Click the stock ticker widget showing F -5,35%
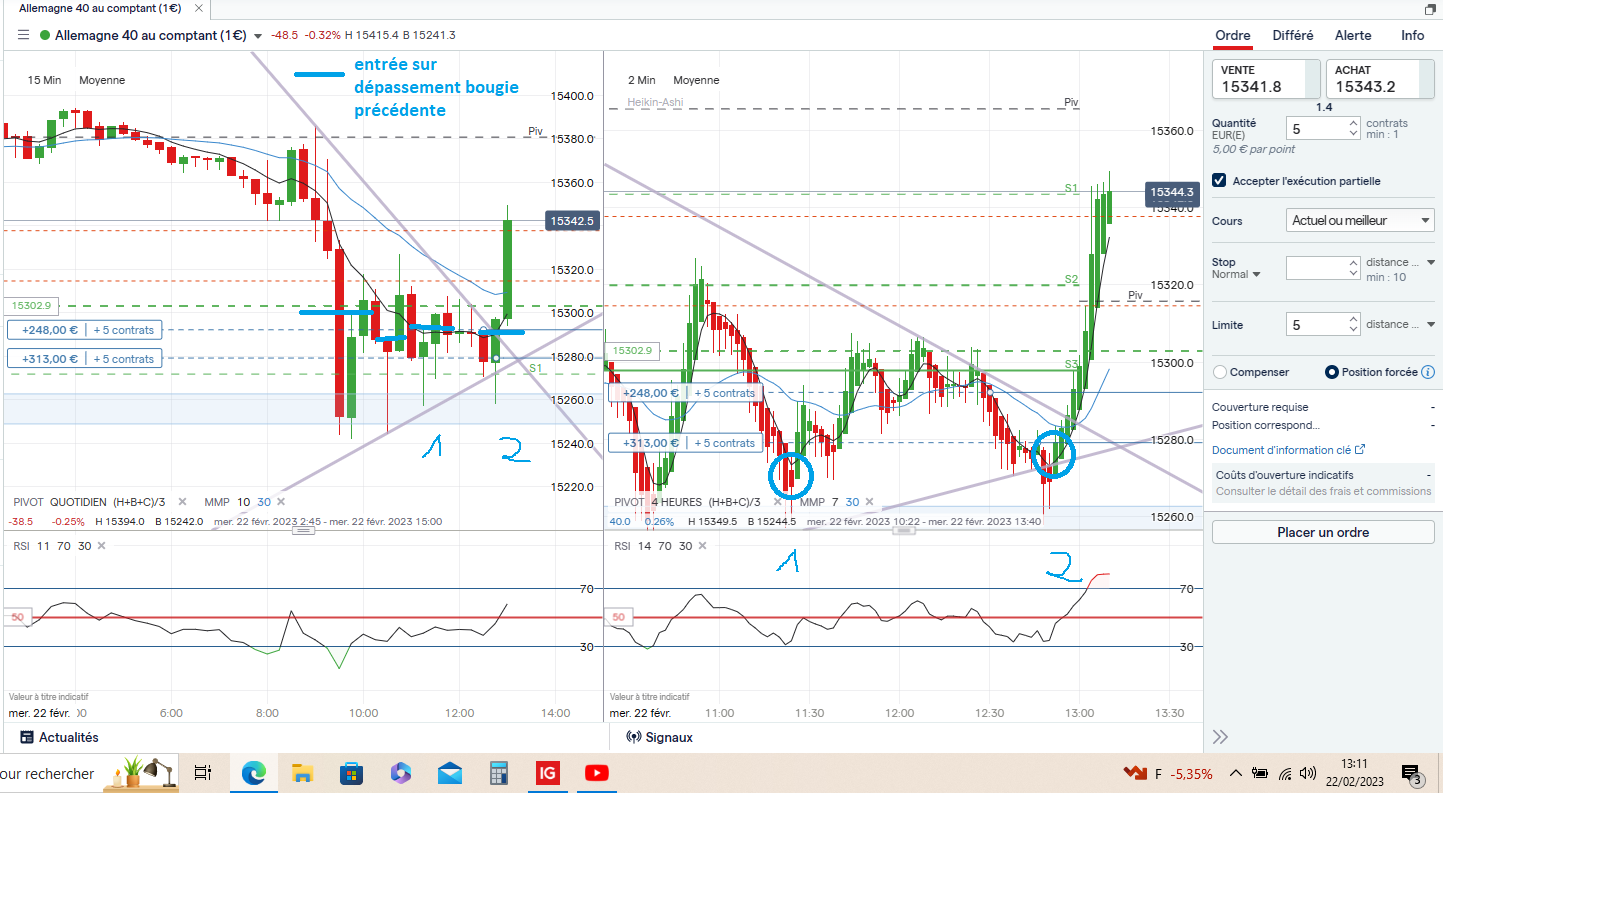Screen dimensions: 1600x900 pos(1168,773)
